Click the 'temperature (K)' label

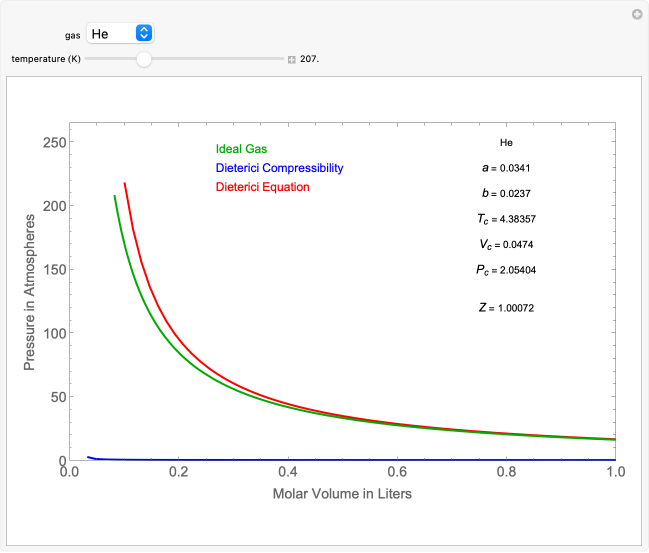[46, 59]
